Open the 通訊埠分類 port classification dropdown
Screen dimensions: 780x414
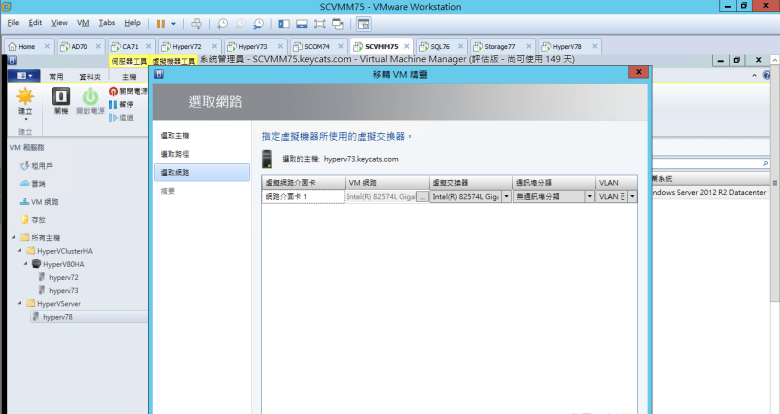pyautogui.click(x=590, y=197)
